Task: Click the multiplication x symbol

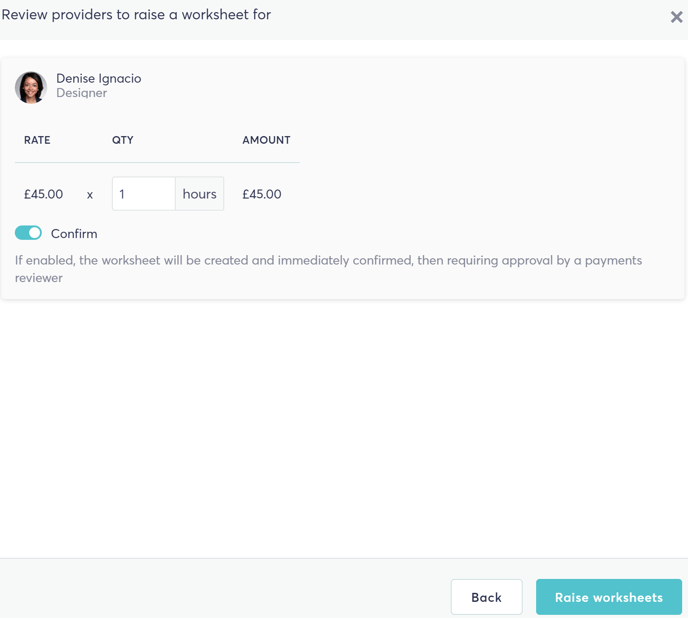Action: click(90, 195)
